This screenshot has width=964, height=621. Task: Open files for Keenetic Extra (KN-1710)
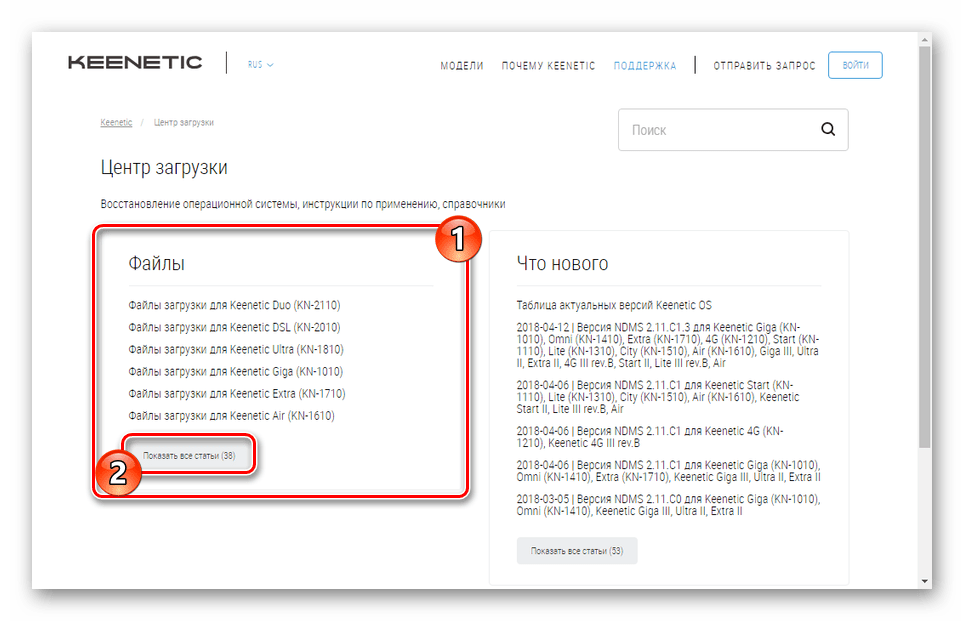[237, 394]
